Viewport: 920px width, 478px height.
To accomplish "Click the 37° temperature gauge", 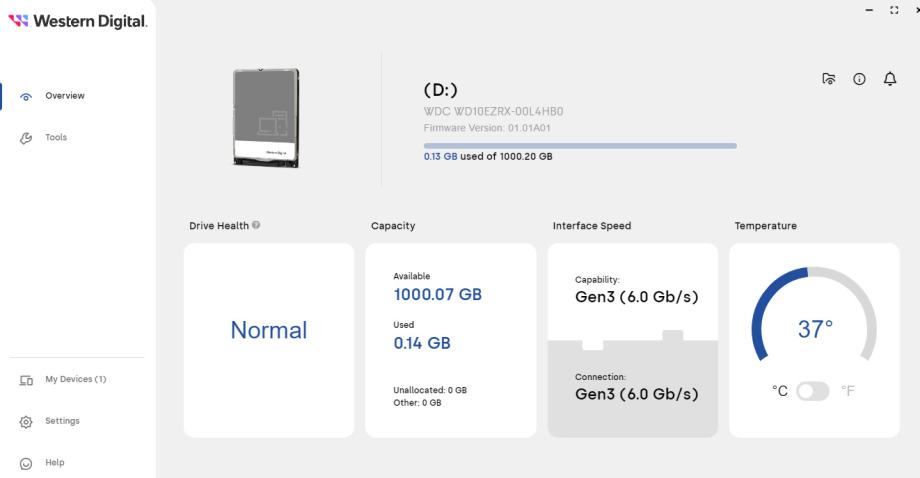I will pos(814,317).
